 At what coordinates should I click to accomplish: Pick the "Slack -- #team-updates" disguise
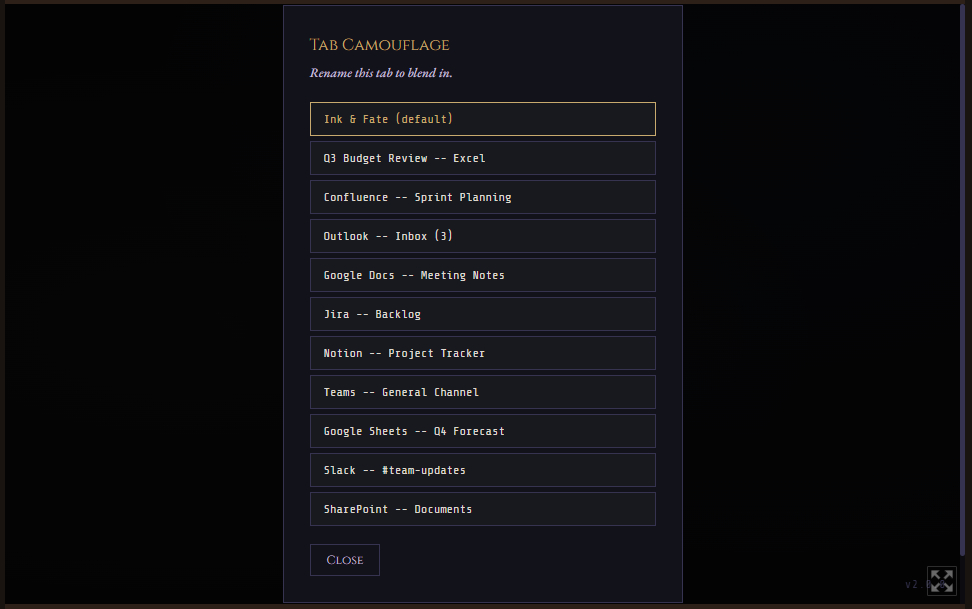point(482,470)
